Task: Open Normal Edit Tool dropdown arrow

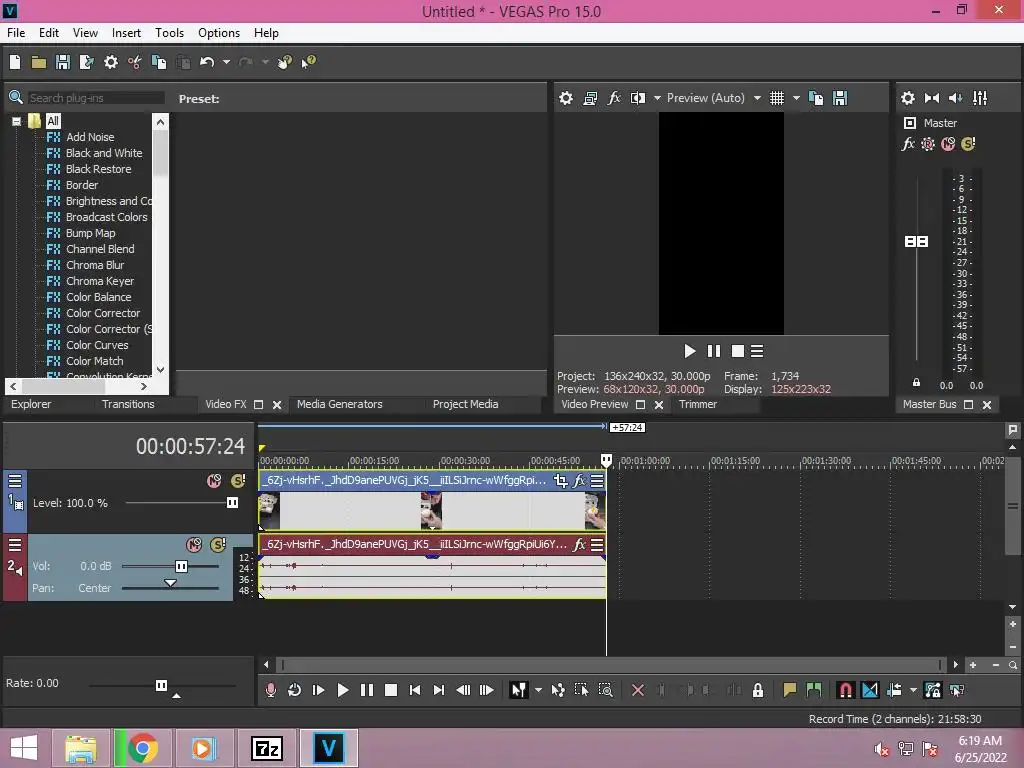Action: click(x=538, y=690)
